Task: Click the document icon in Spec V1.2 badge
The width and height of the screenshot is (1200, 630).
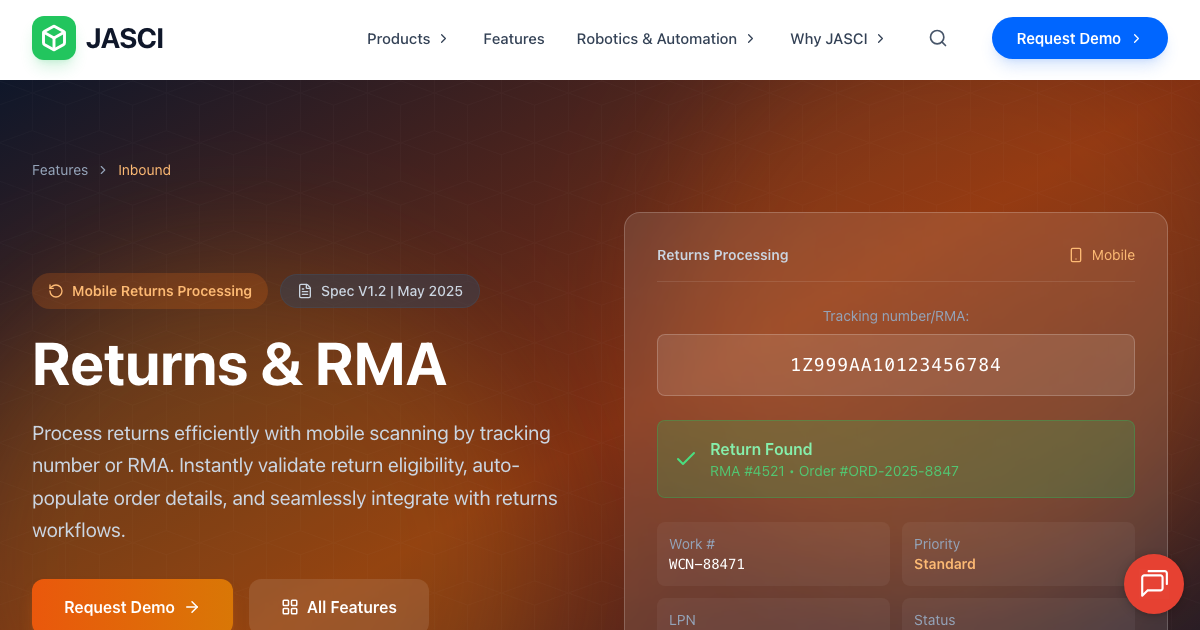Action: [x=305, y=291]
